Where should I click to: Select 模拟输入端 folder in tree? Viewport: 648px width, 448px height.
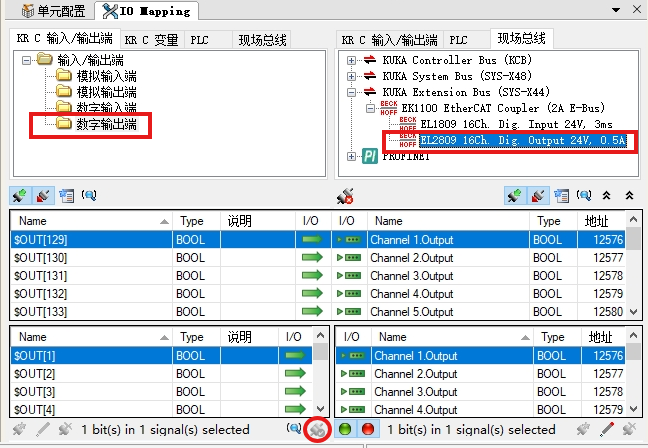click(x=107, y=76)
